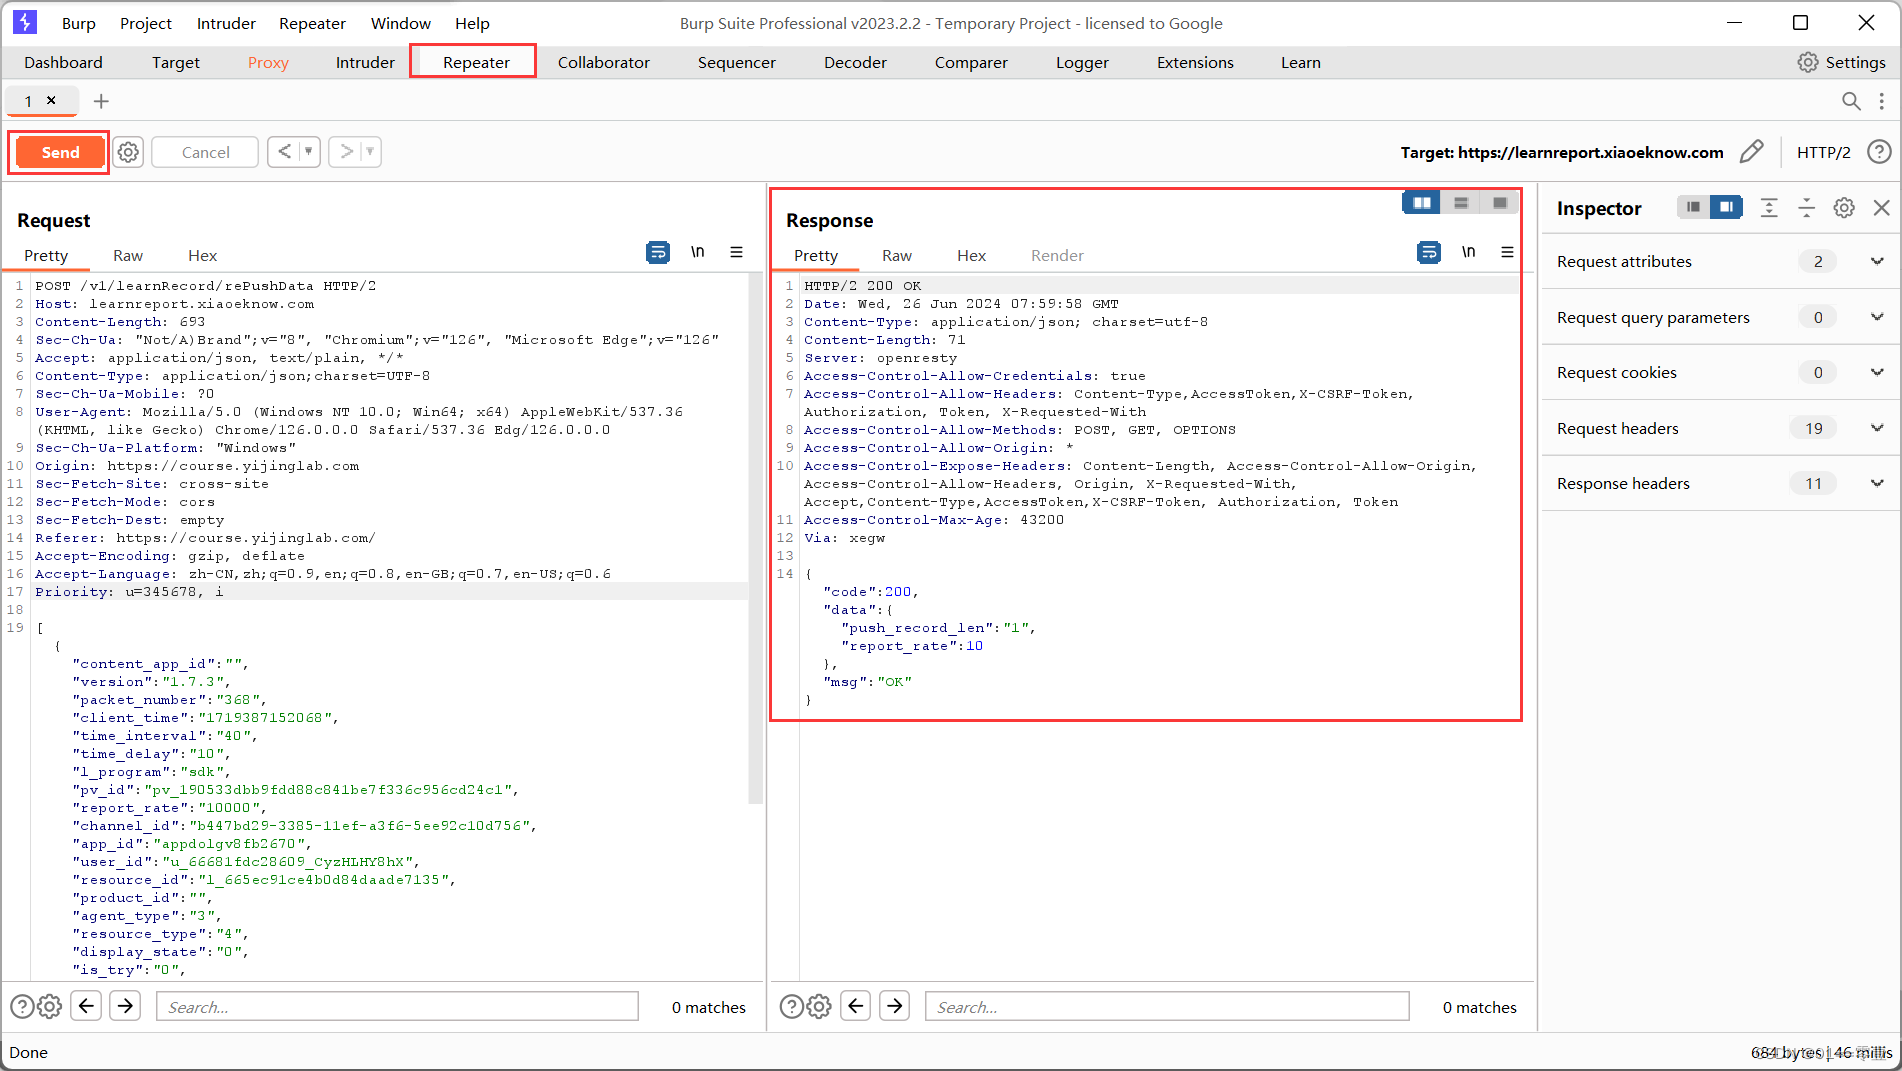Close Repeater tab 1

(x=51, y=100)
